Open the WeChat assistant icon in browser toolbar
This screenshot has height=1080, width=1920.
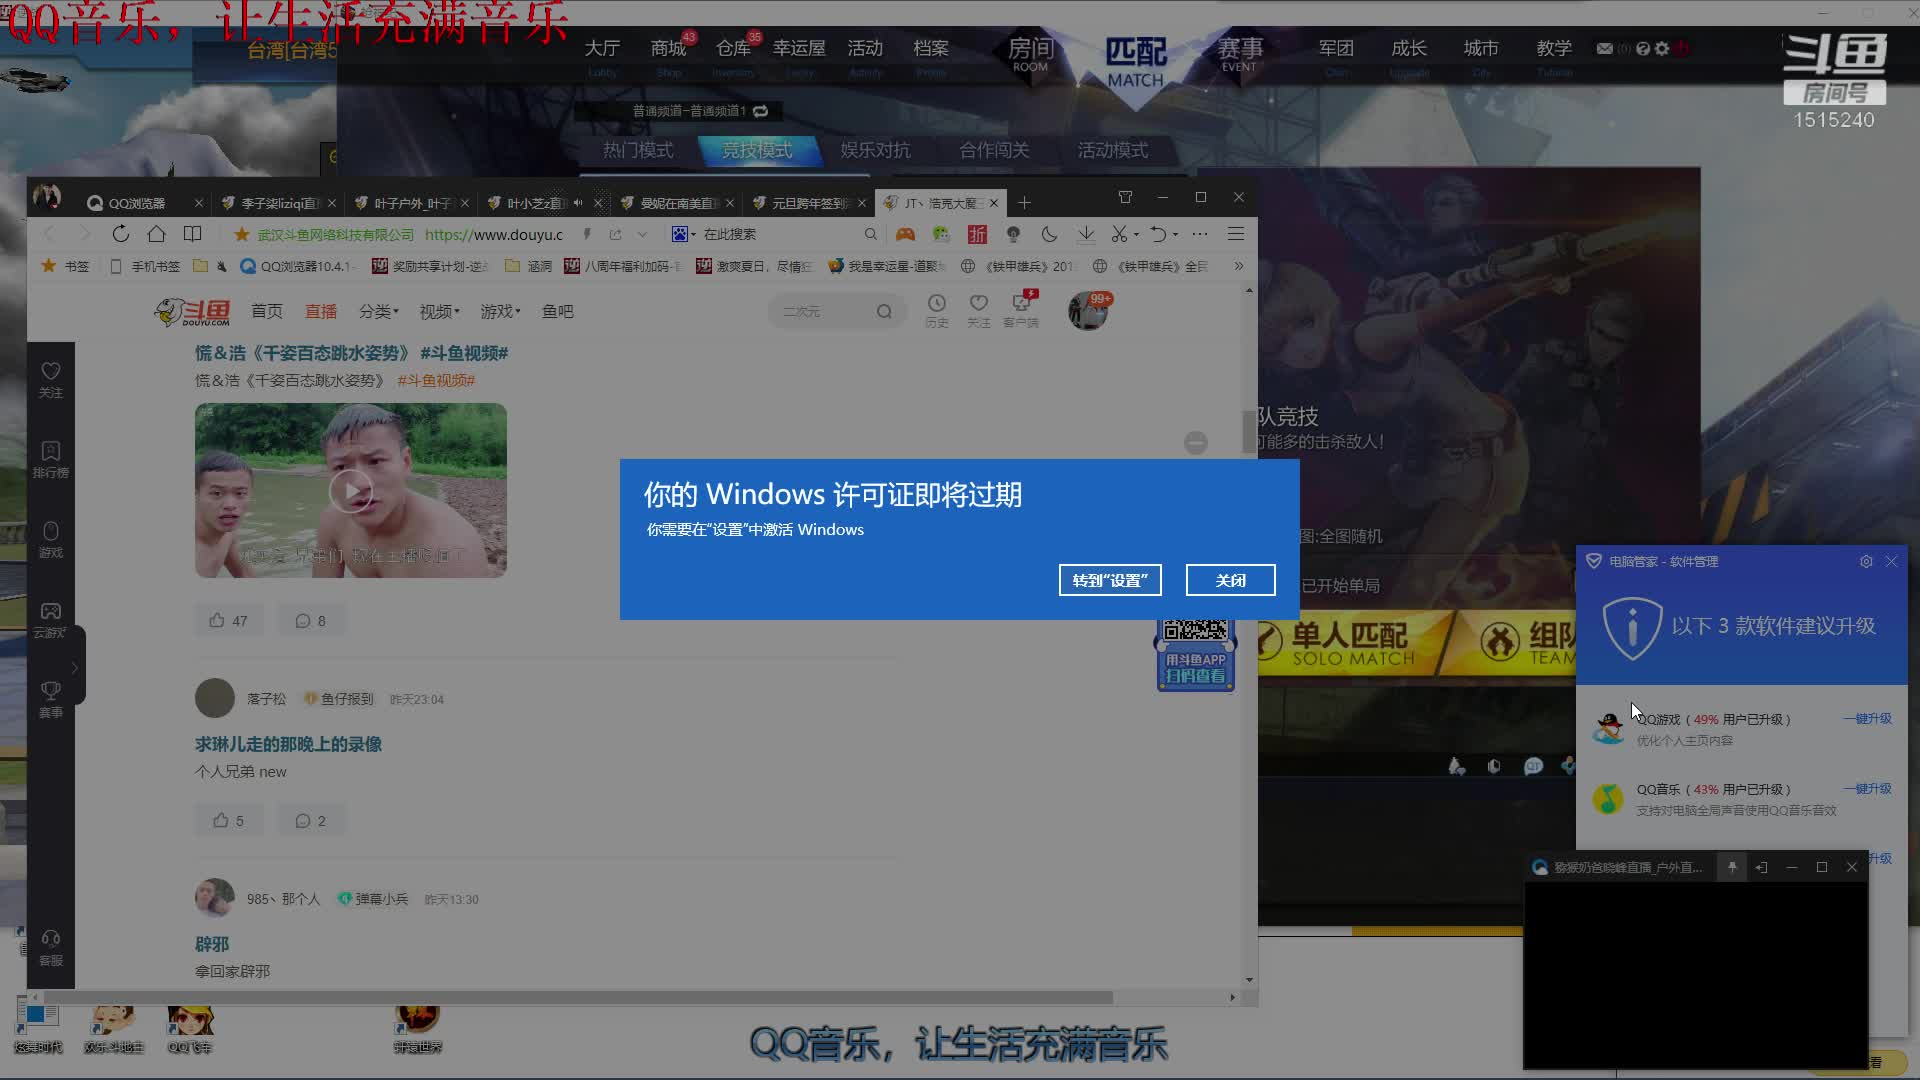click(941, 234)
